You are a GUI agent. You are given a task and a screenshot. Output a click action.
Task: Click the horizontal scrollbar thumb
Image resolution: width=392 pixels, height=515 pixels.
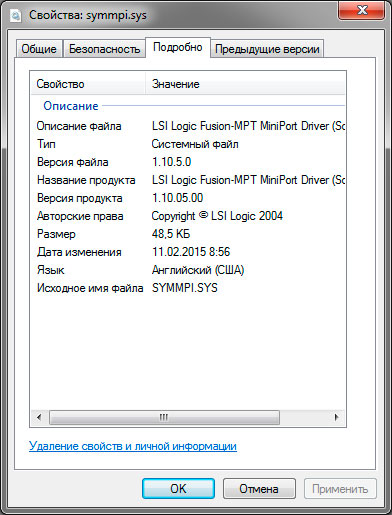click(x=164, y=417)
